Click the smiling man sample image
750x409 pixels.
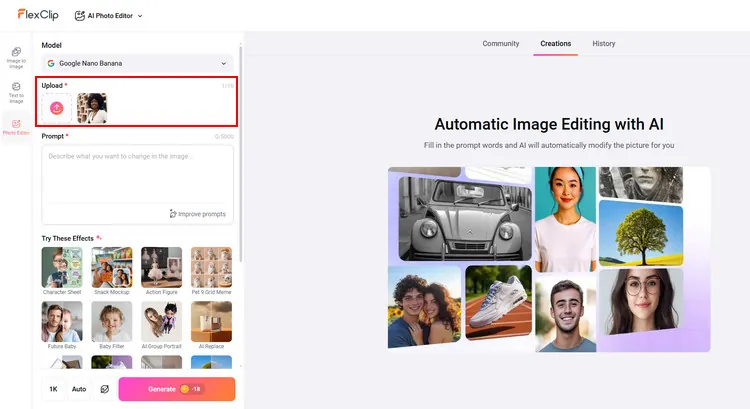(565, 314)
